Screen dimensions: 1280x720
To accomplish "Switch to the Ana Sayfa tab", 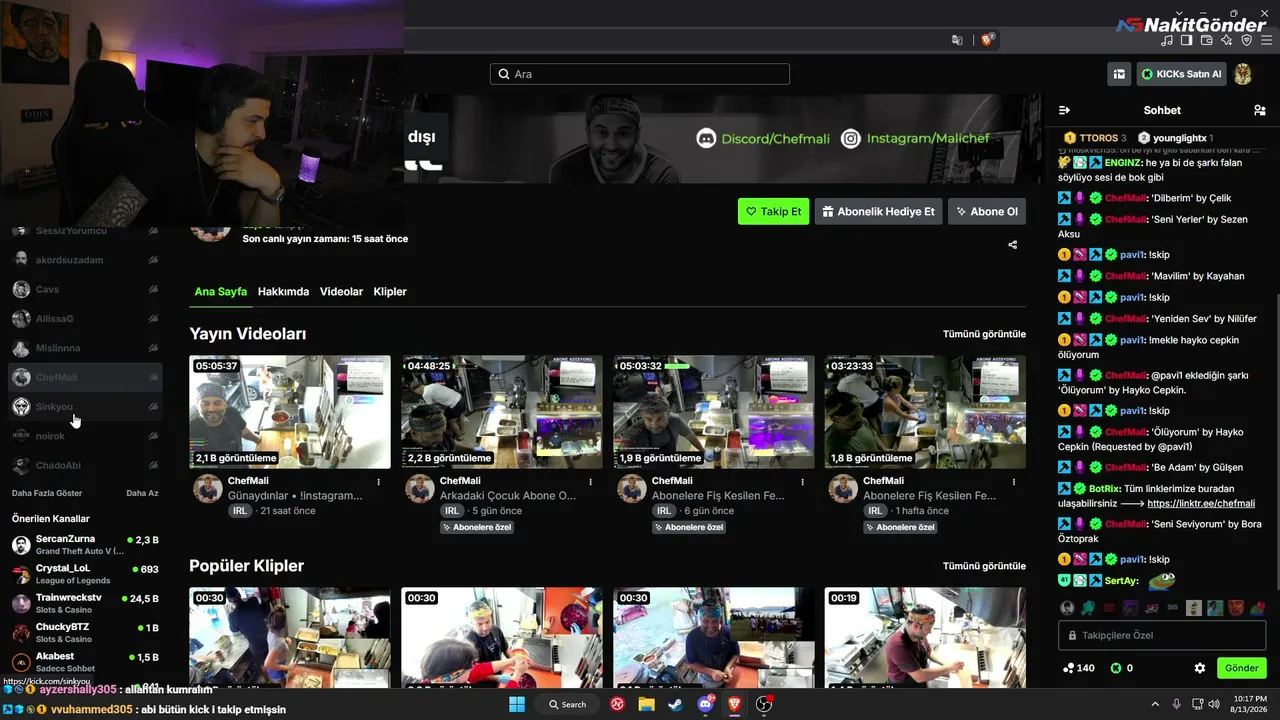I will pos(220,292).
